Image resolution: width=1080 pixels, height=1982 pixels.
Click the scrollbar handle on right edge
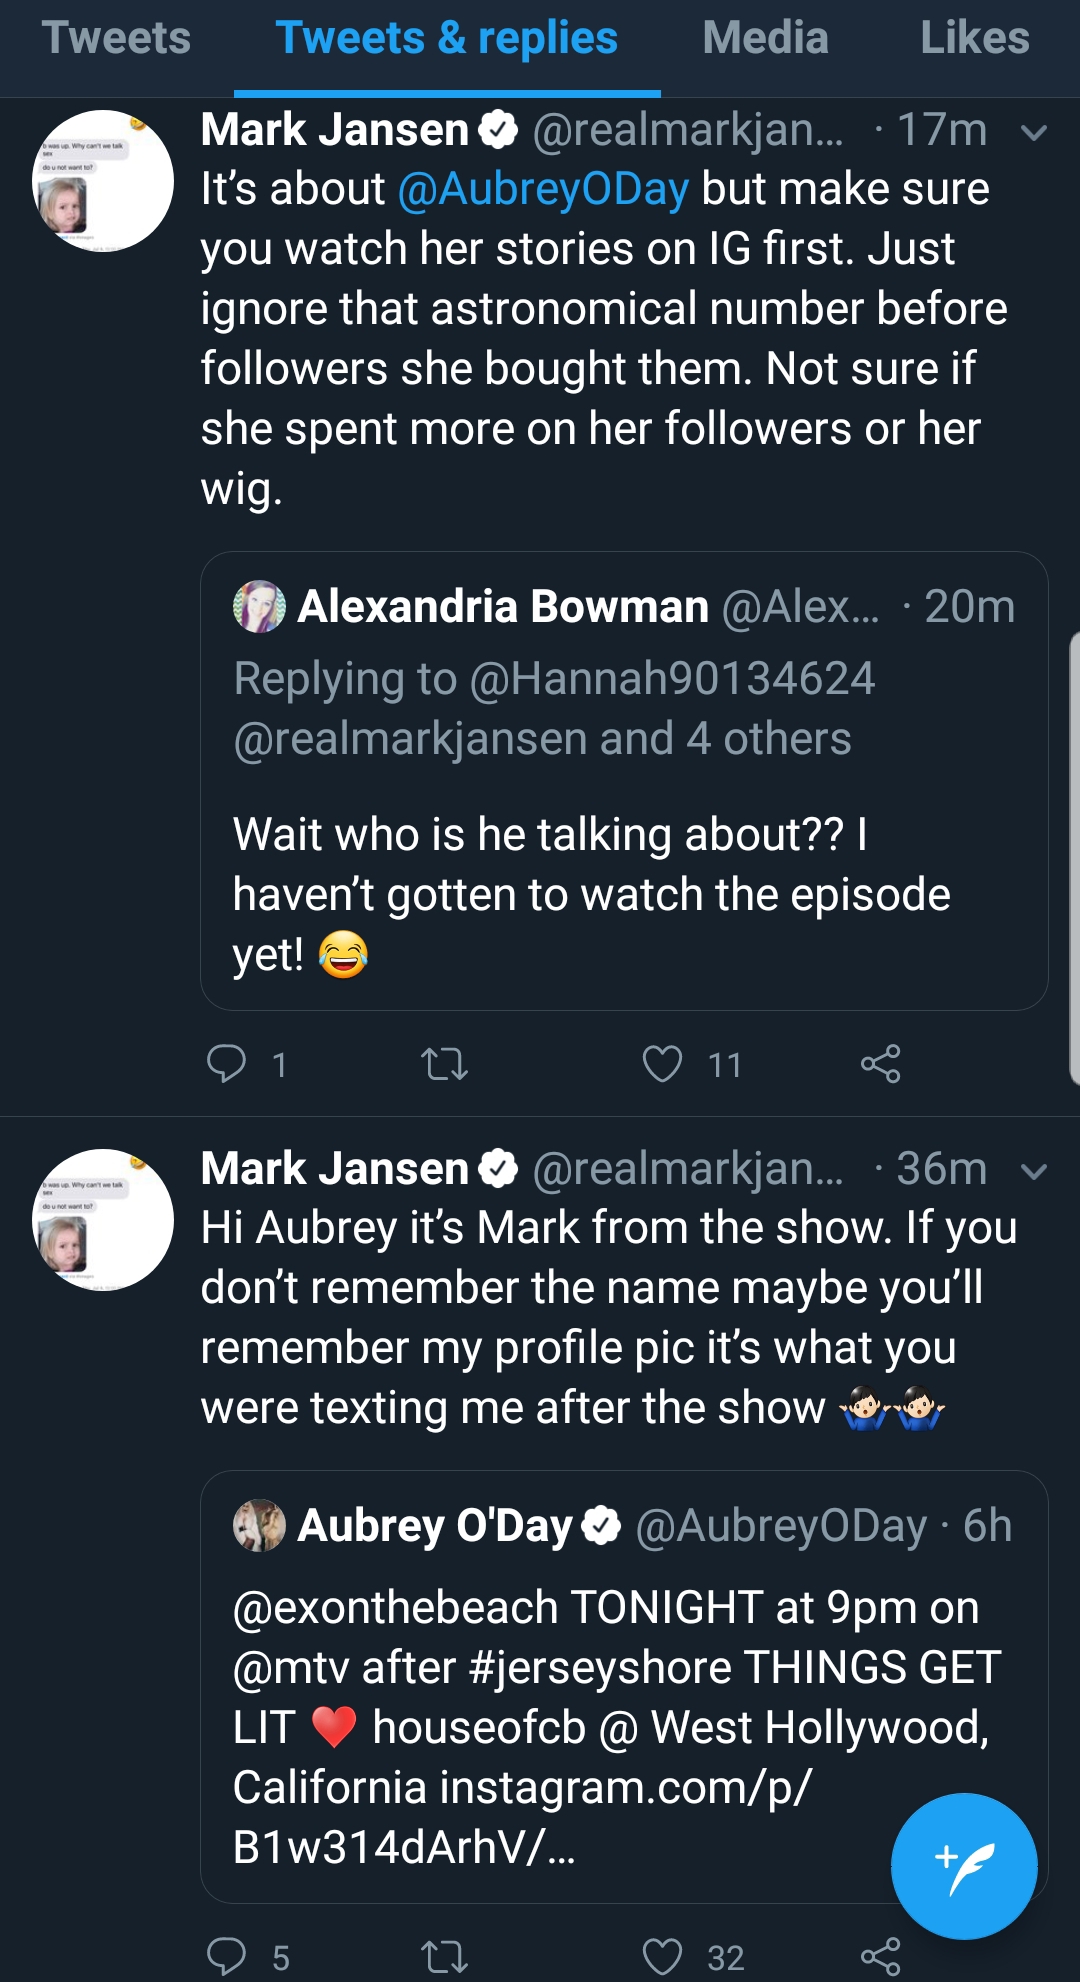tap(1074, 857)
